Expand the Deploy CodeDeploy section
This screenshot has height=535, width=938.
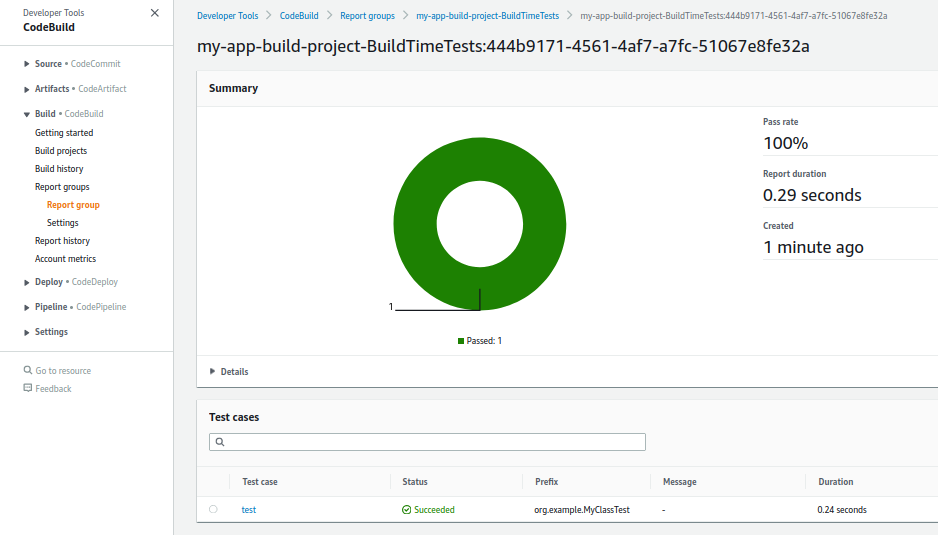27,282
